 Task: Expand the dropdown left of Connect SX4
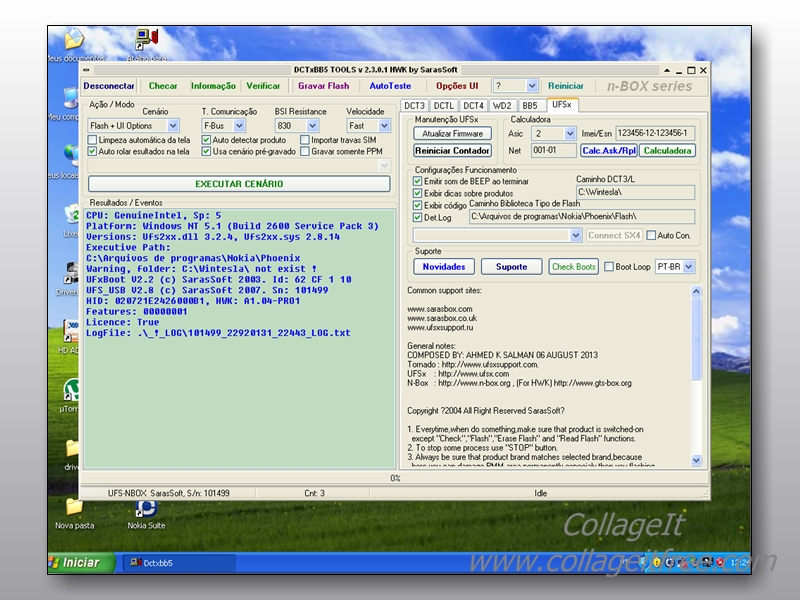pos(576,236)
